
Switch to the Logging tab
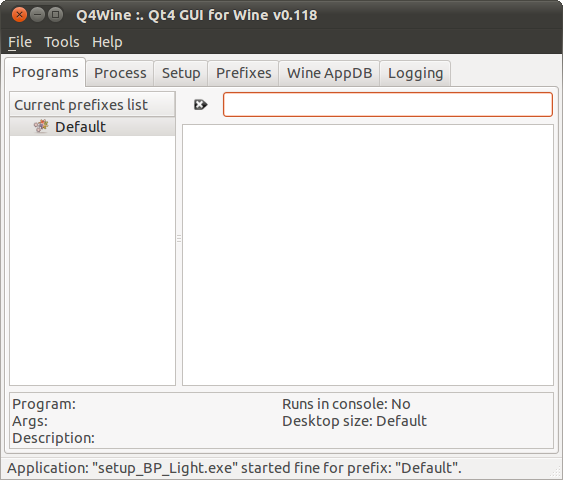point(415,73)
